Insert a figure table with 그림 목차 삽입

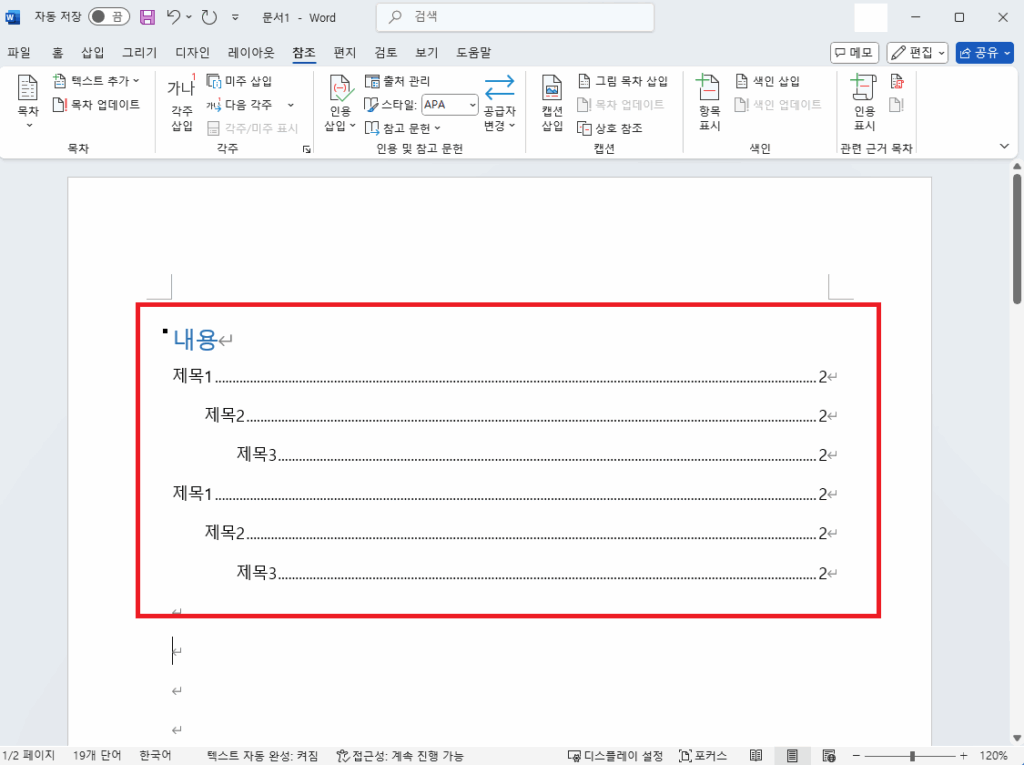click(x=624, y=80)
